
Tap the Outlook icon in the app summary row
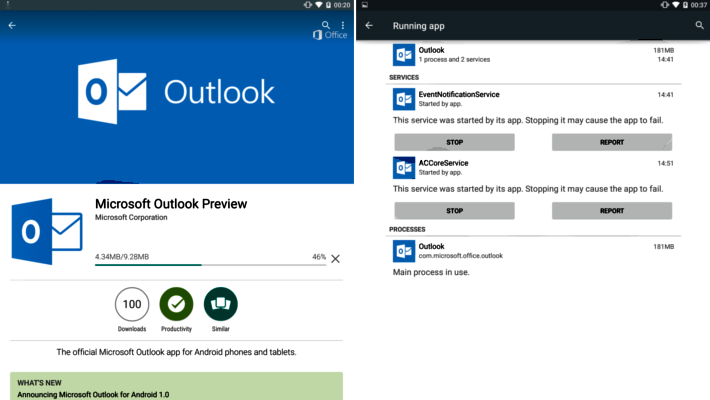403,55
